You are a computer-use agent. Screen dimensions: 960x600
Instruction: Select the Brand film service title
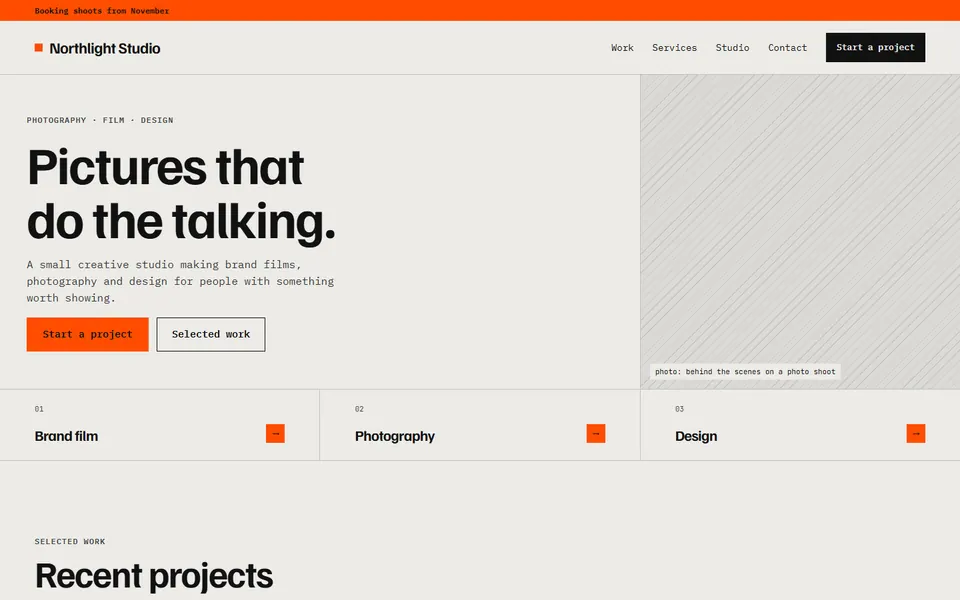coord(66,436)
